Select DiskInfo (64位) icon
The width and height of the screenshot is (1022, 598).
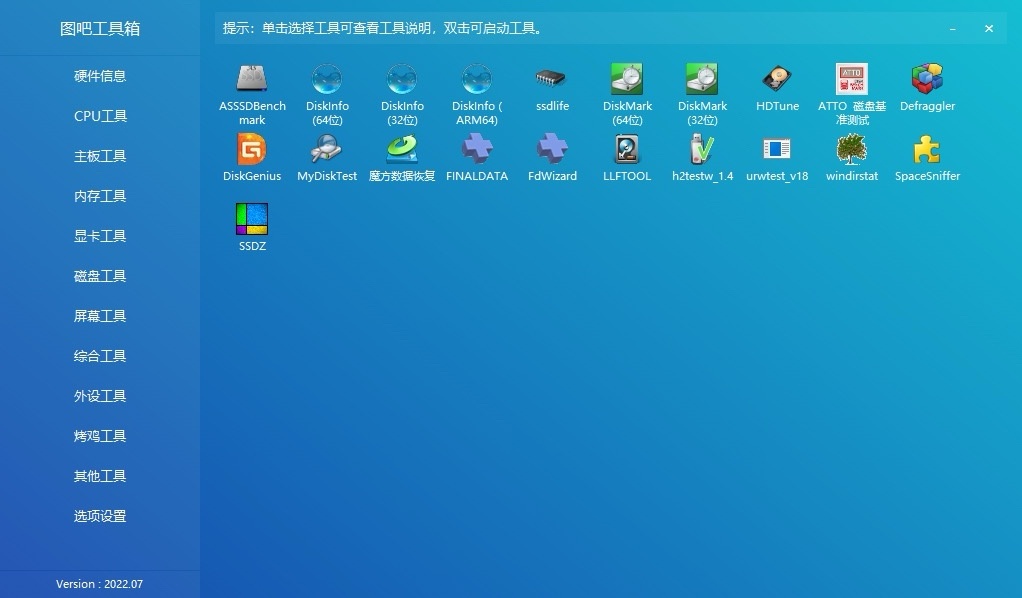point(327,79)
